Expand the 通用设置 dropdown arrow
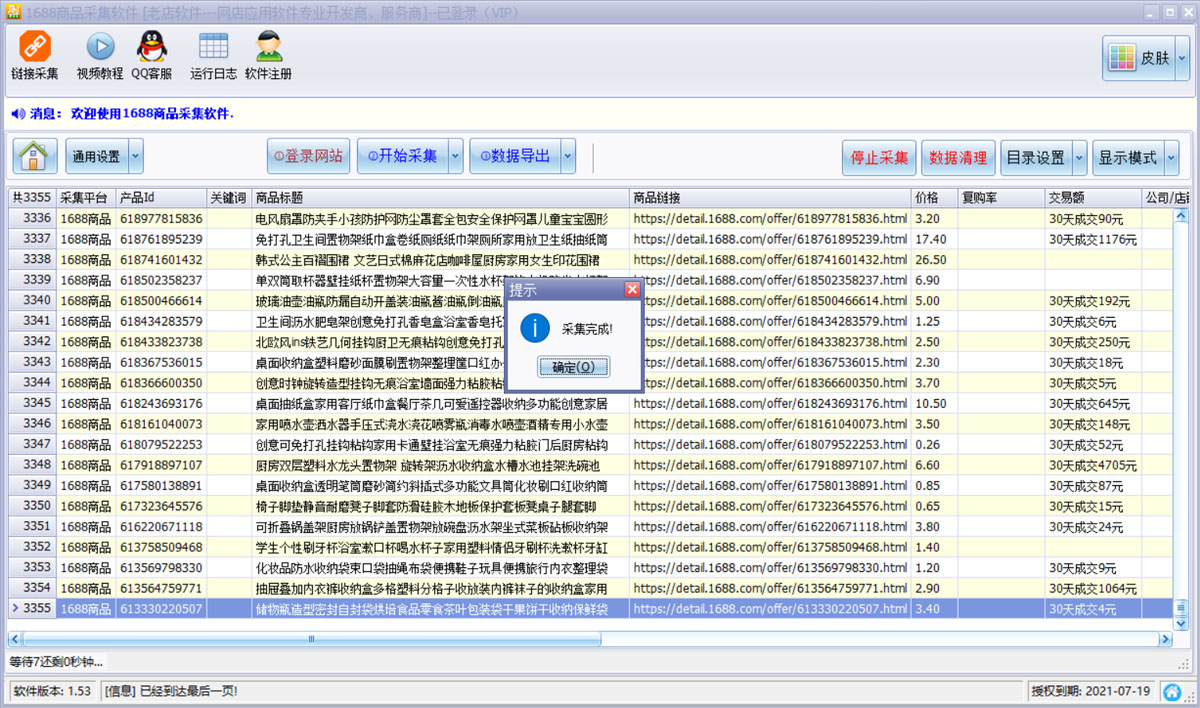The height and width of the screenshot is (708, 1200). [135, 157]
